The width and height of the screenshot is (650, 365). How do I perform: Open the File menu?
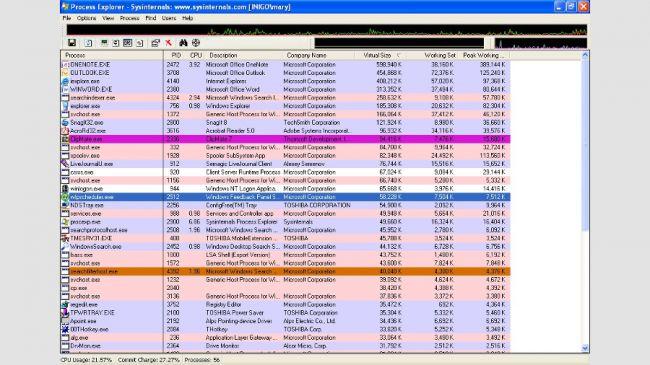[x=67, y=18]
